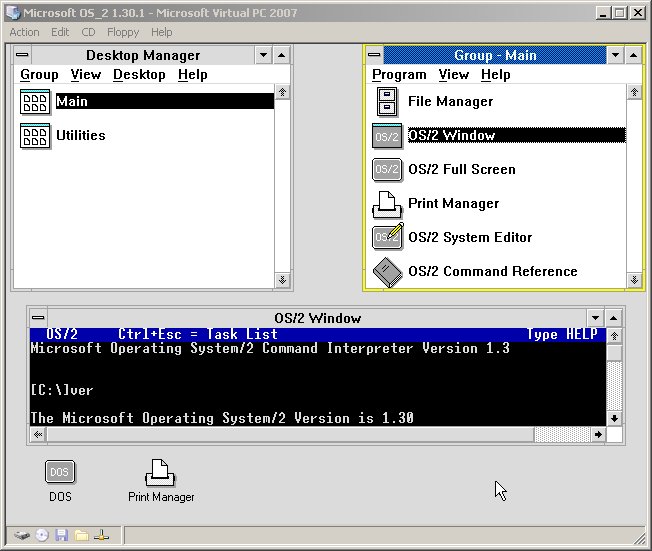This screenshot has width=652, height=551.
Task: Click the Virtual PC title bar application icon
Action: [x=13, y=12]
